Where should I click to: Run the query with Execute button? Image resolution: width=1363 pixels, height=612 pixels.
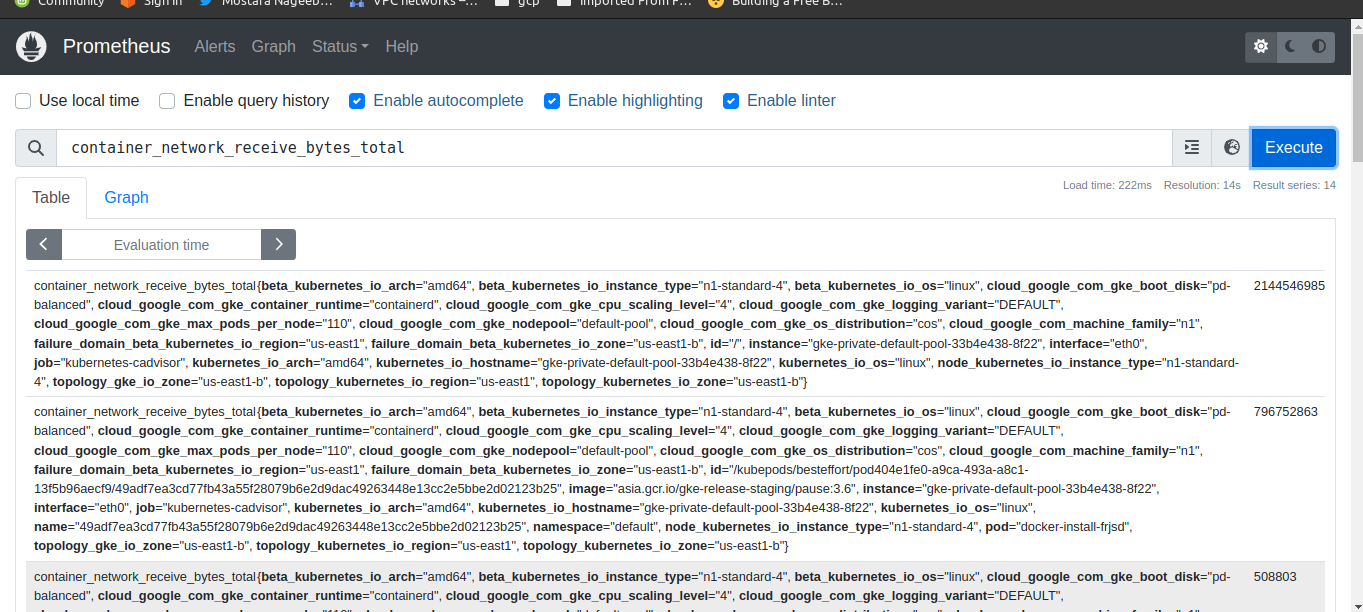tap(1293, 148)
